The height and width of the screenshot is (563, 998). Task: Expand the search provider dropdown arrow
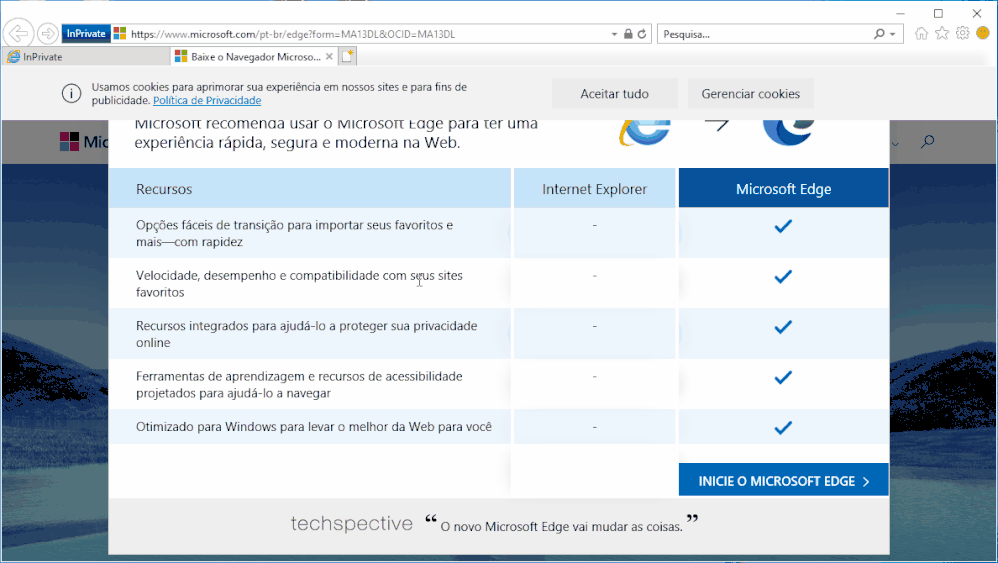click(x=892, y=34)
